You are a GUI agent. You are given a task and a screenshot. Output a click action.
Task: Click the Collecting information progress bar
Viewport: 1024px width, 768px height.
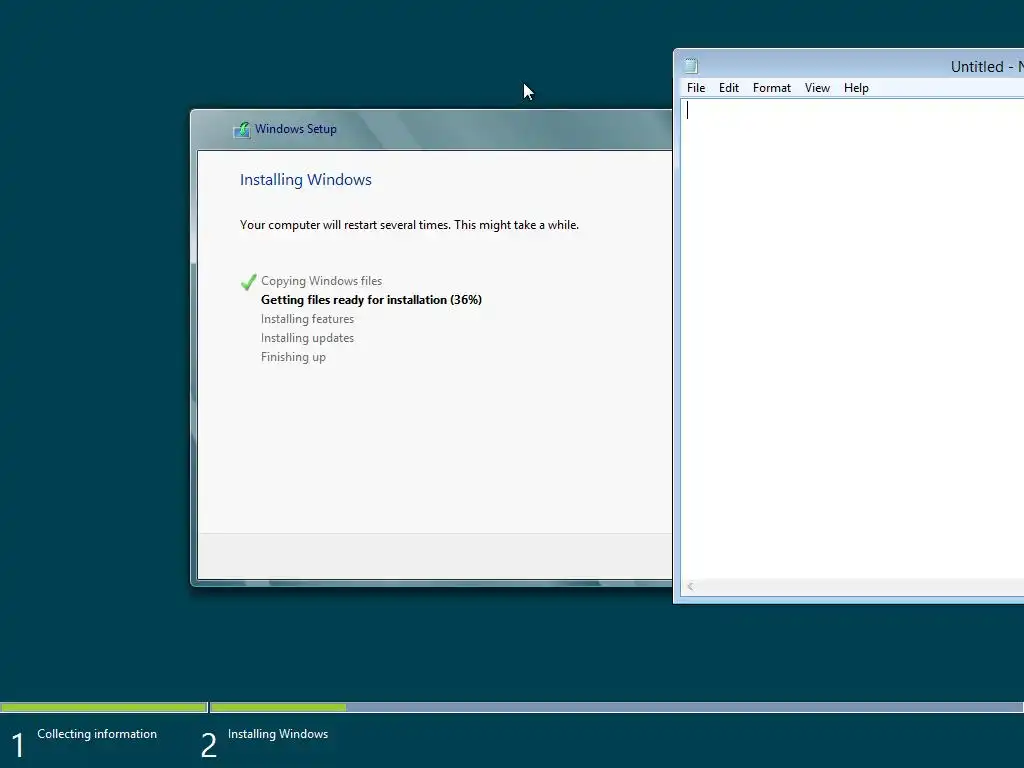pos(104,707)
